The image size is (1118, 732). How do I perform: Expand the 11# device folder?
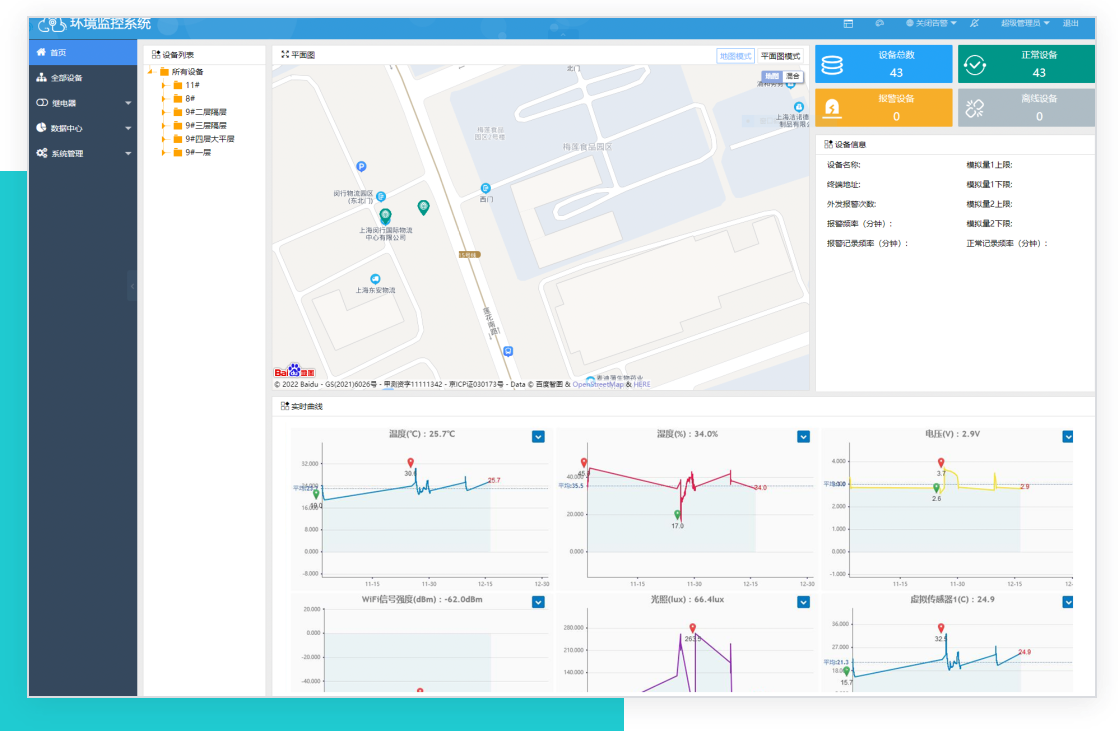coord(164,86)
